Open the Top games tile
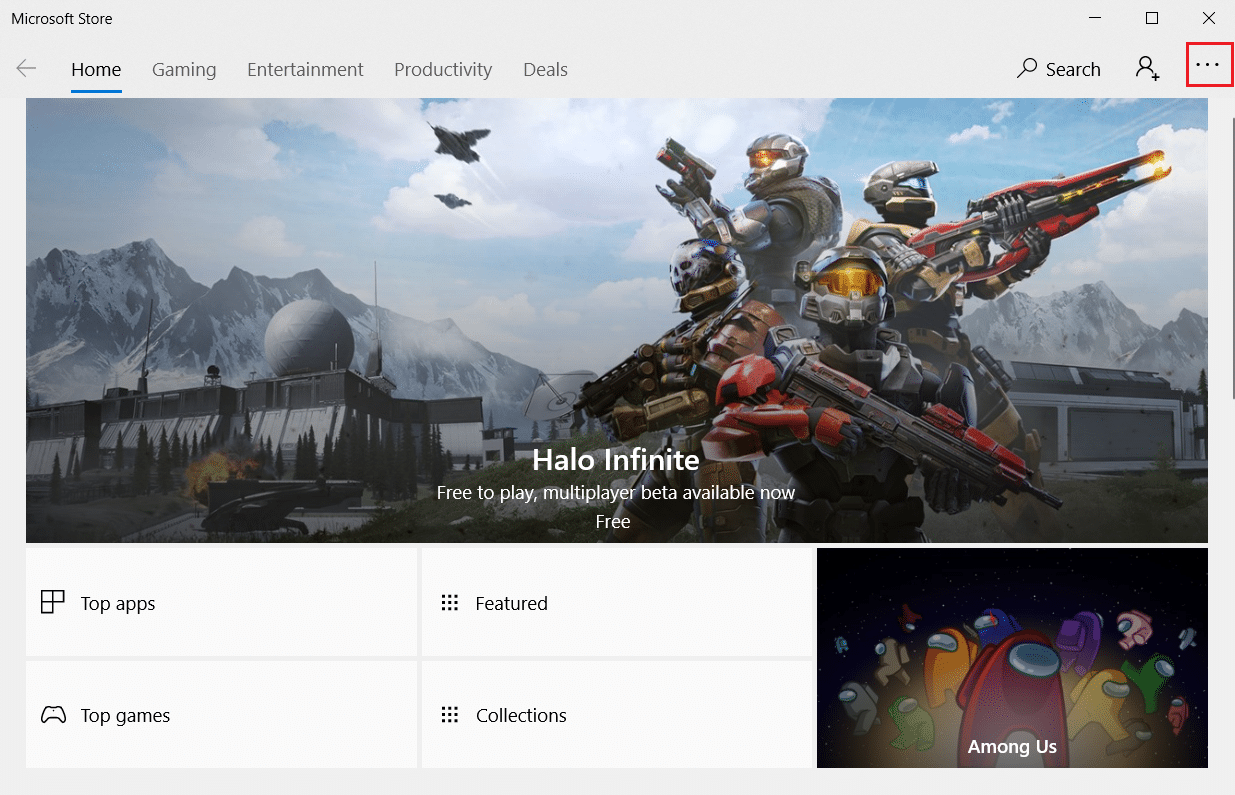Viewport: 1235px width, 795px height. click(x=221, y=714)
